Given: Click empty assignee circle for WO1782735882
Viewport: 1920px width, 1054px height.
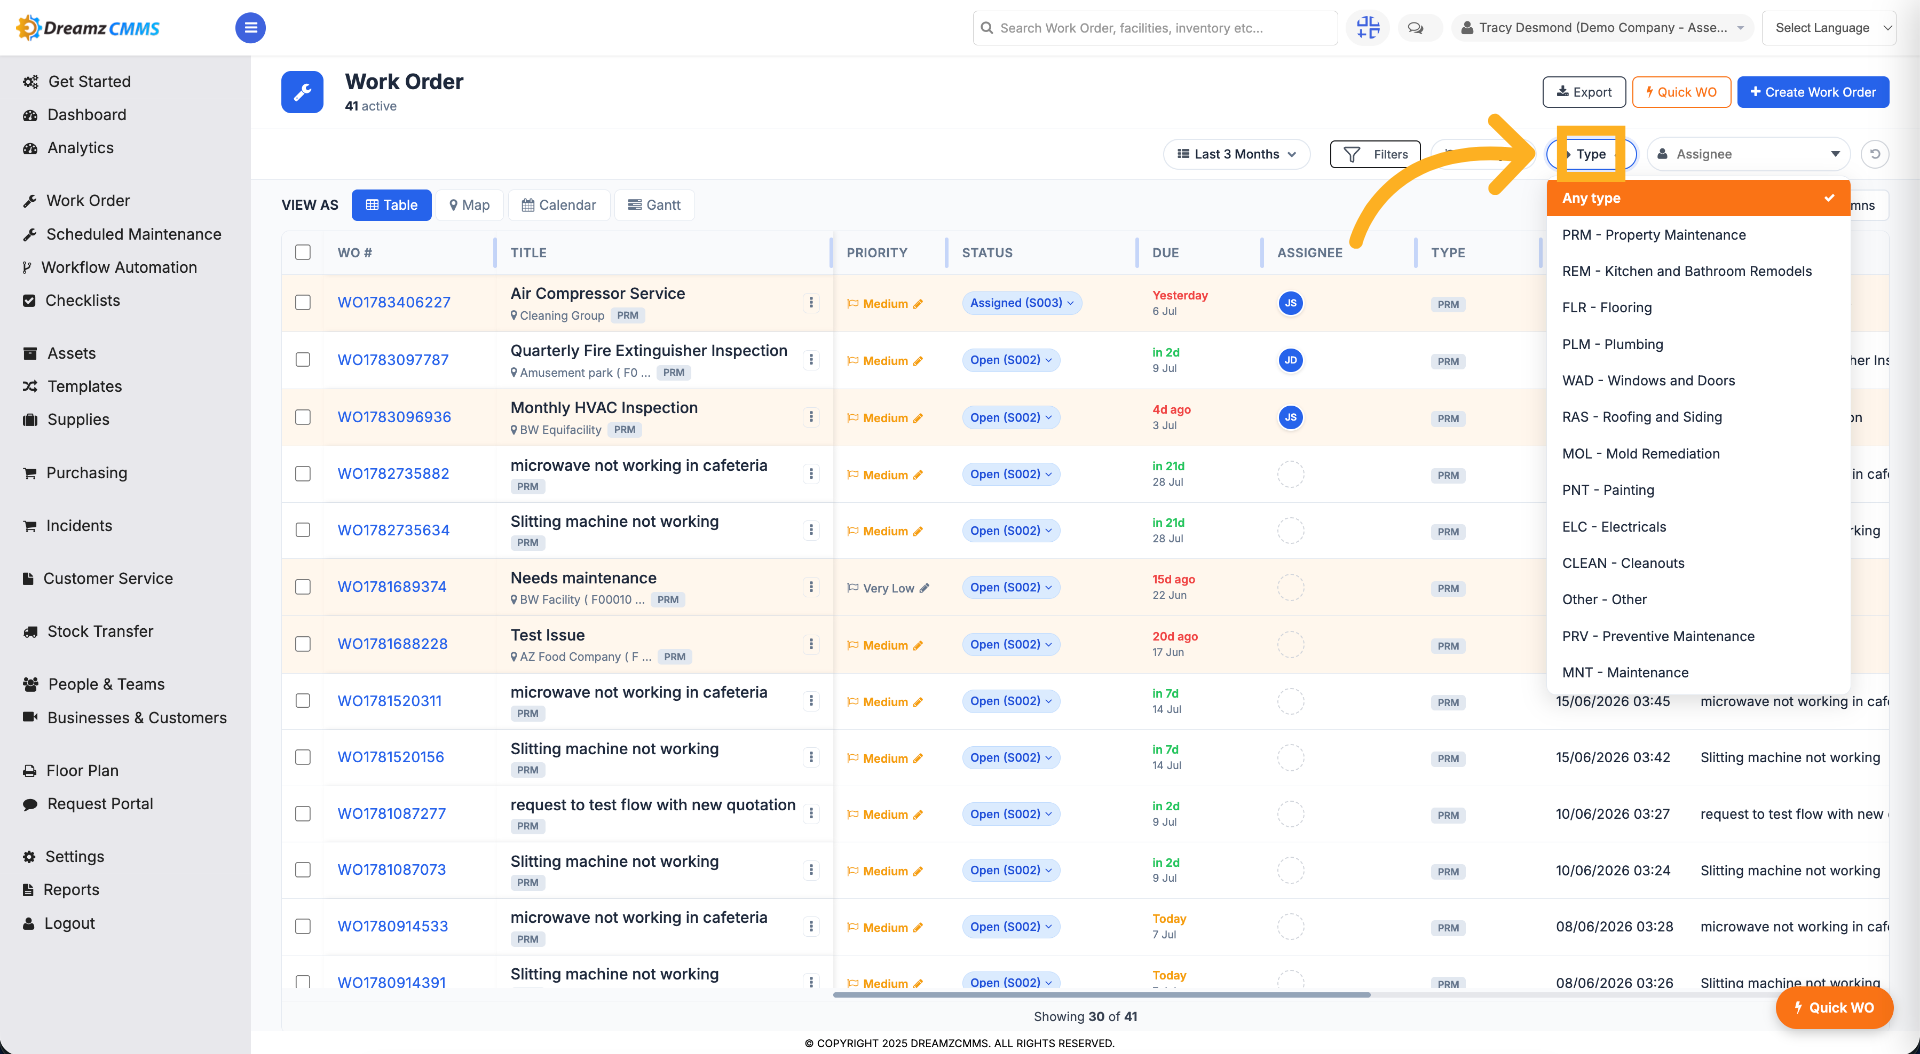Looking at the screenshot, I should (1291, 474).
